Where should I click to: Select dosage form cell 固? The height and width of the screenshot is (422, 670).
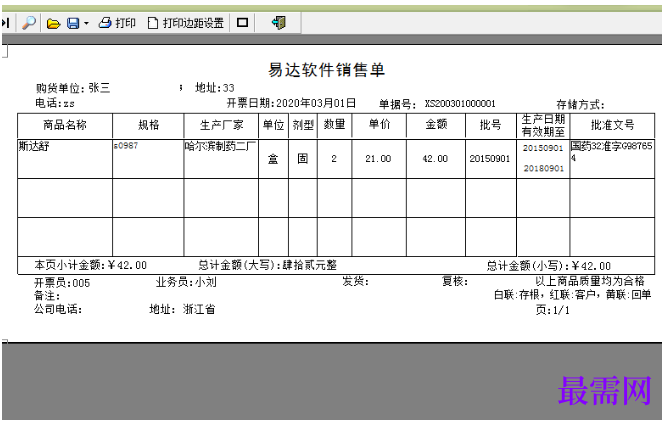pyautogui.click(x=303, y=158)
